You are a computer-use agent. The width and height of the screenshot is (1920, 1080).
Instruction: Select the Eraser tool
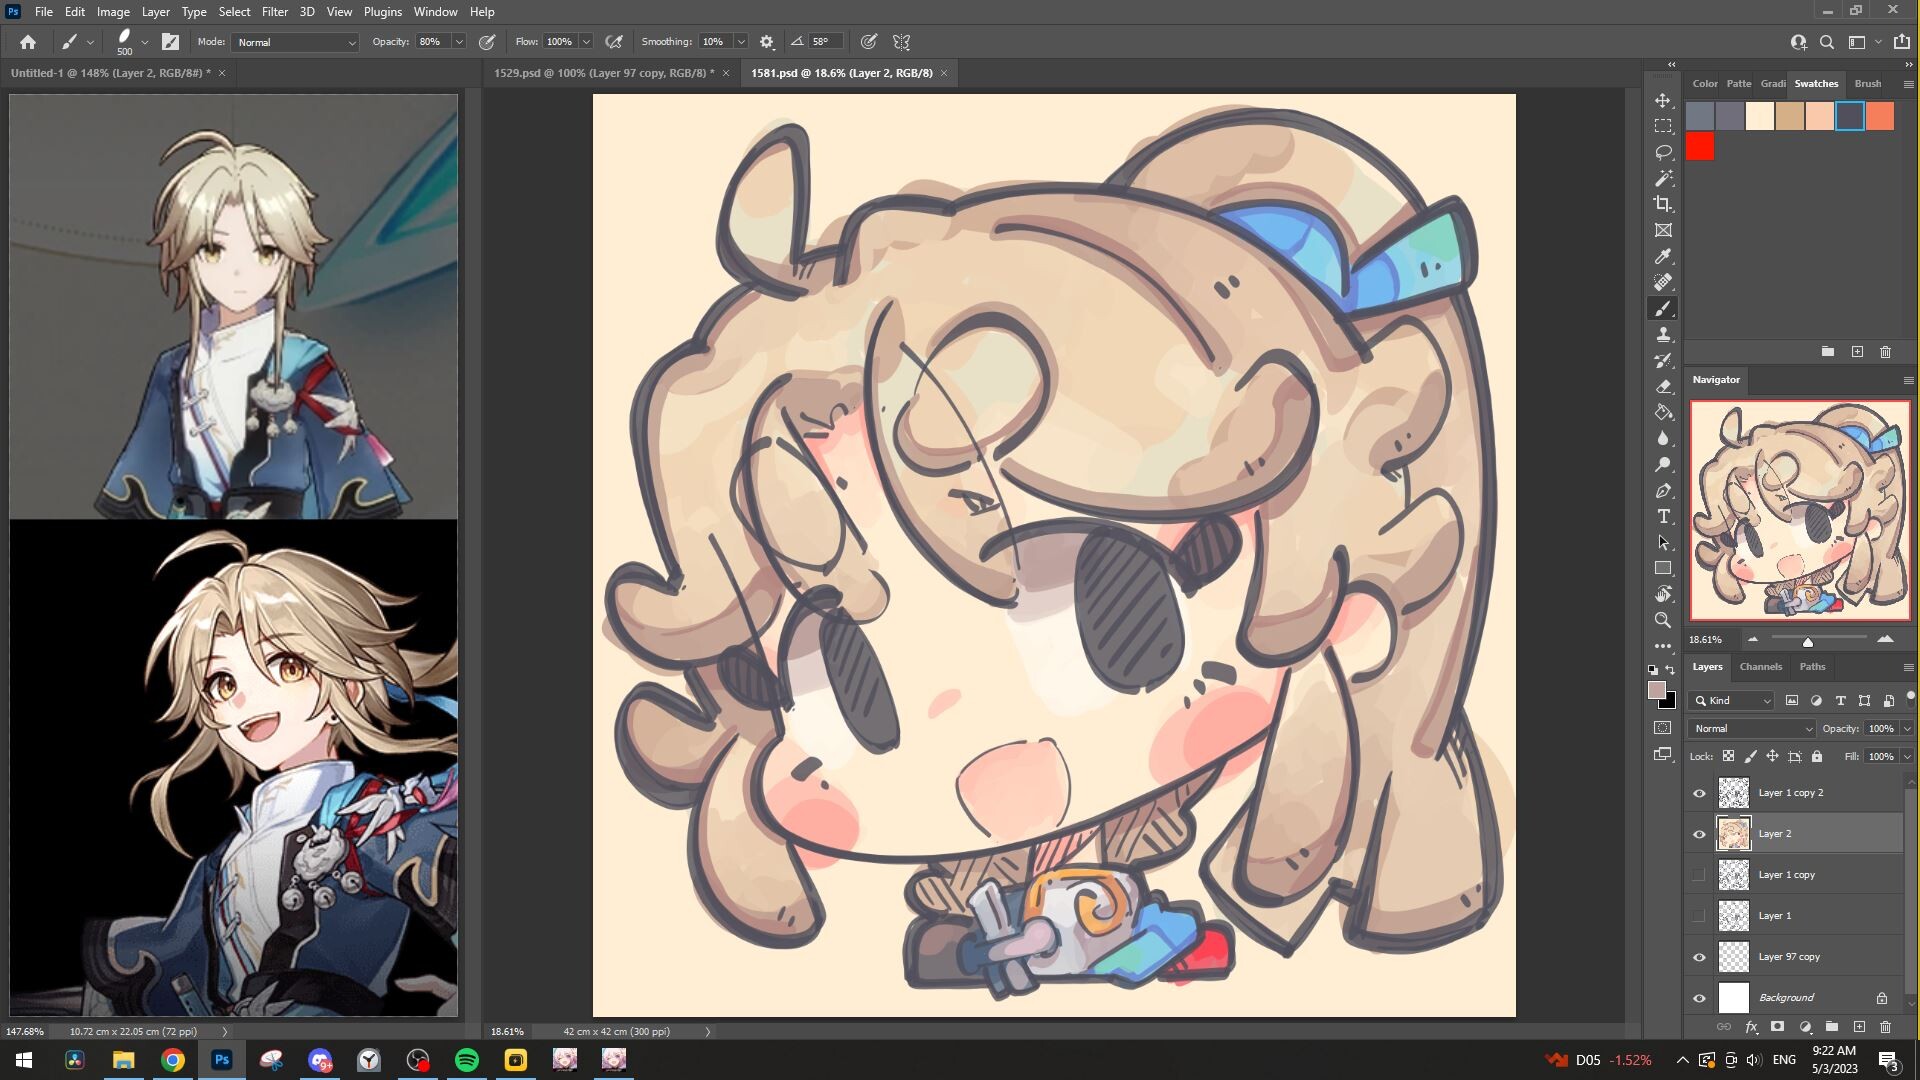point(1663,386)
